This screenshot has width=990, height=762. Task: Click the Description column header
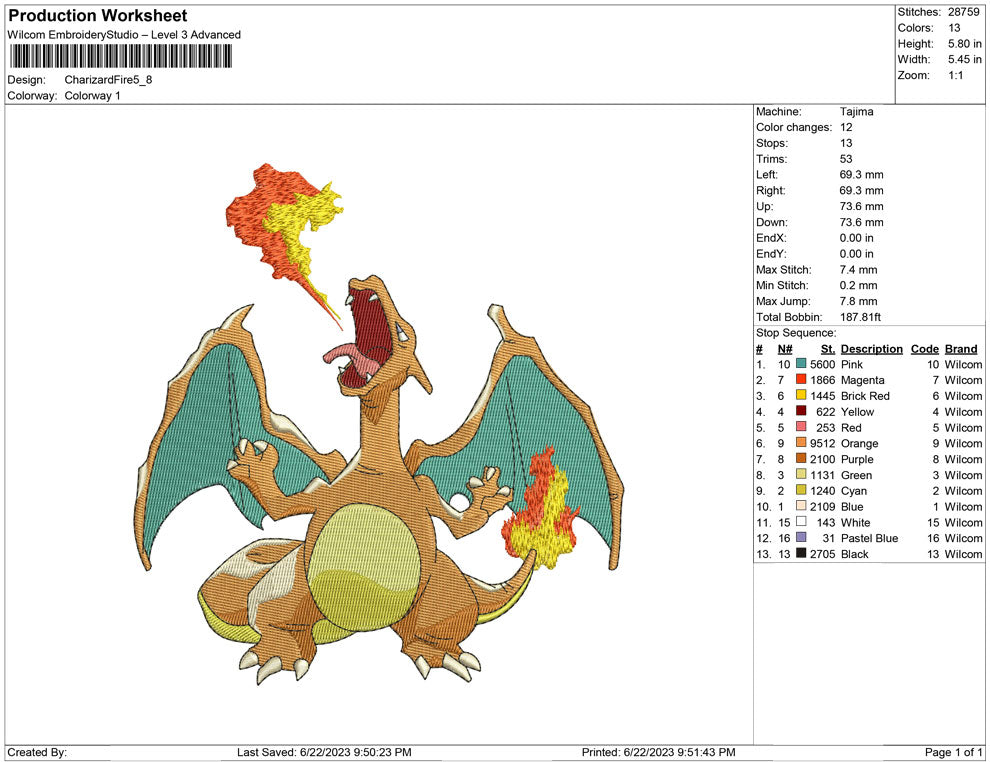coord(871,348)
